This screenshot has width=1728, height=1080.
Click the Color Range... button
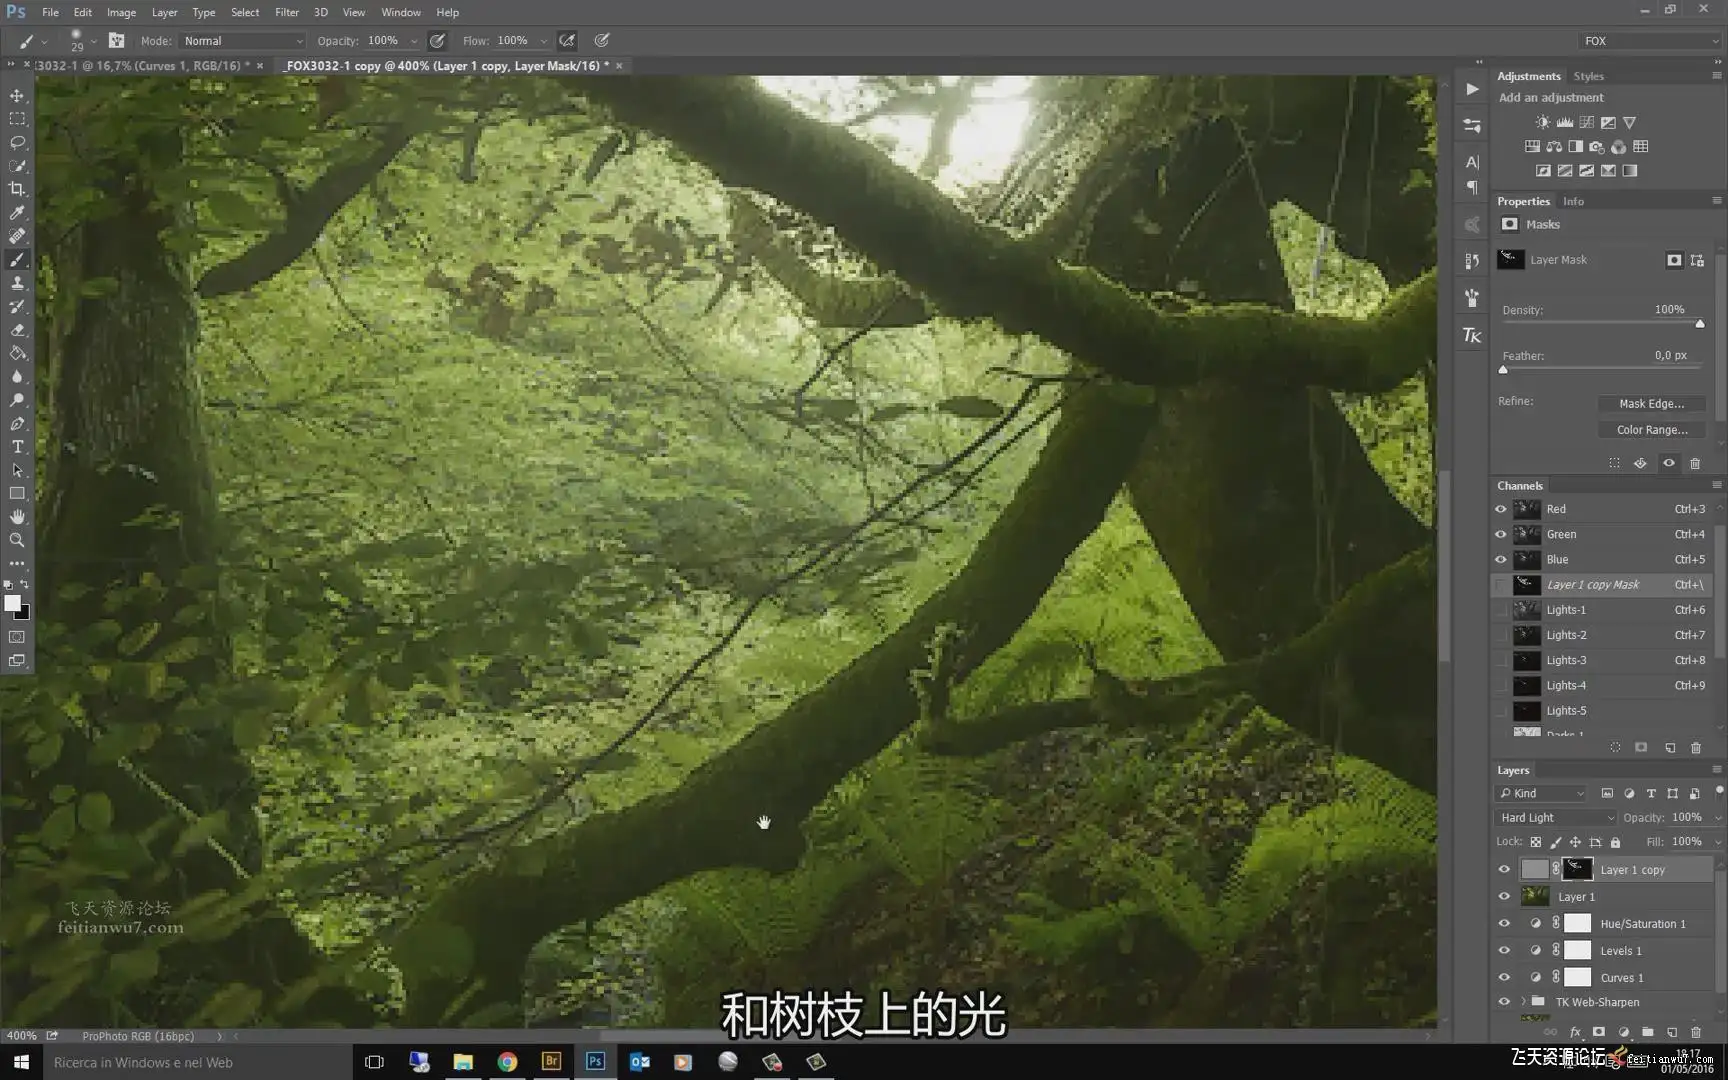1651,430
